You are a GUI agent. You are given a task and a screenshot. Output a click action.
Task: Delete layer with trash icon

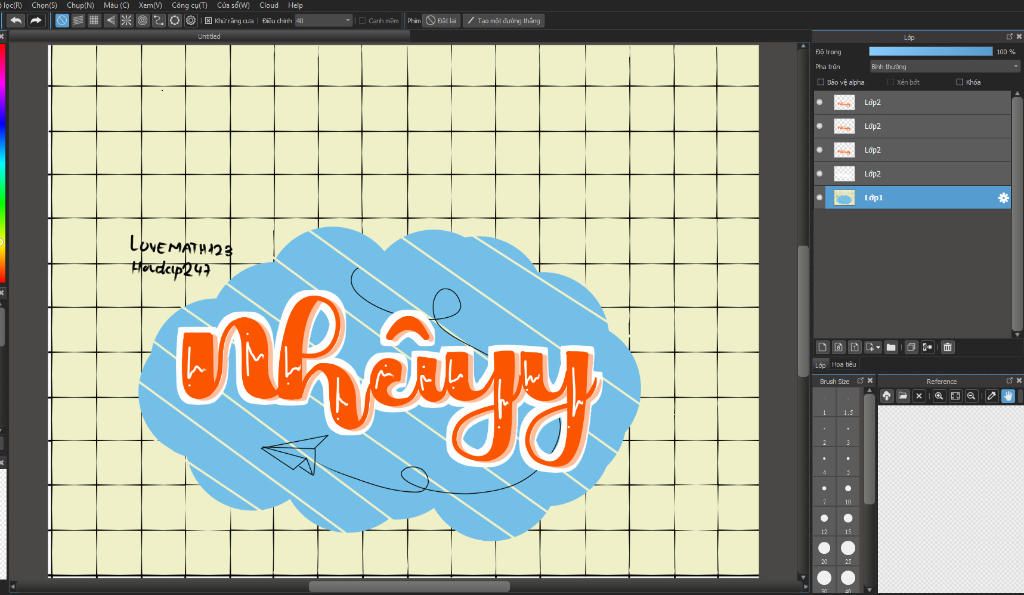click(948, 347)
